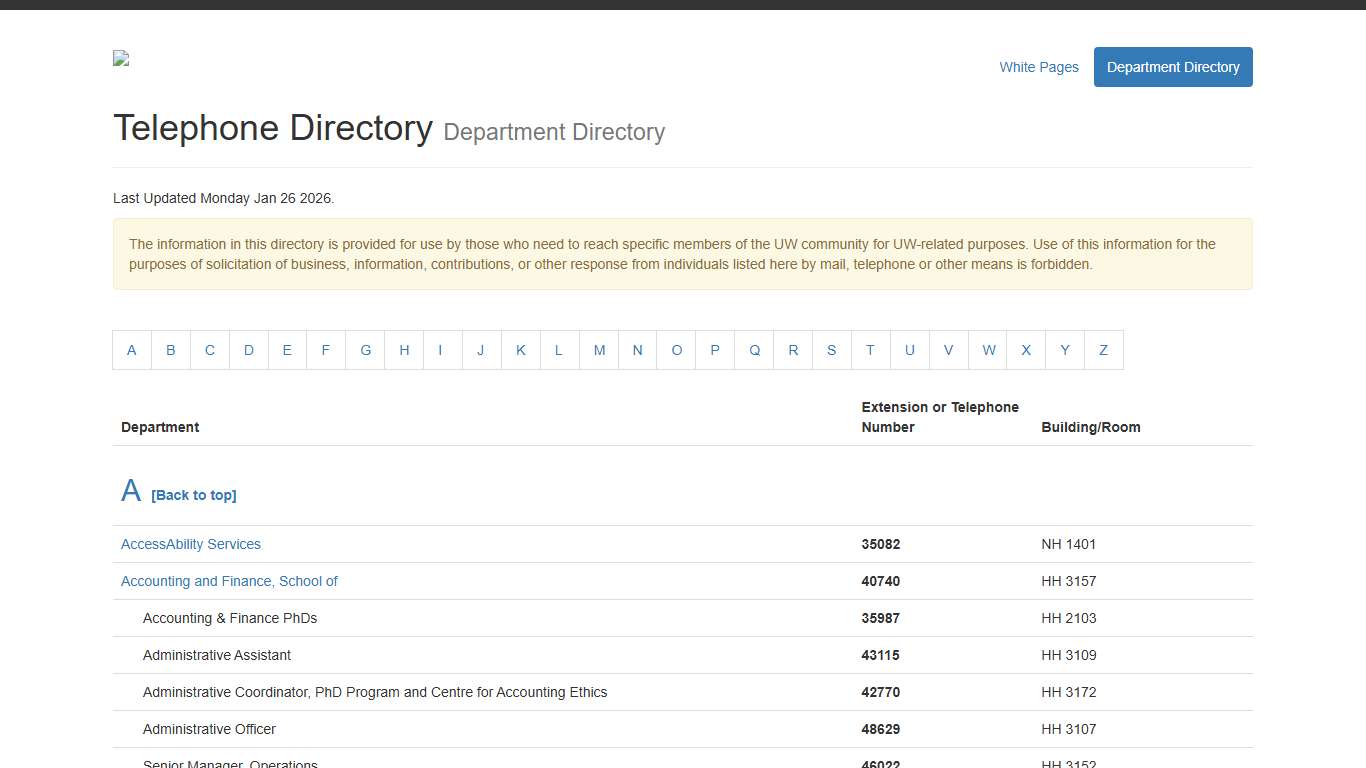Screen dimensions: 1366x768
Task: Click the Telephone Directory page title
Action: [273, 128]
